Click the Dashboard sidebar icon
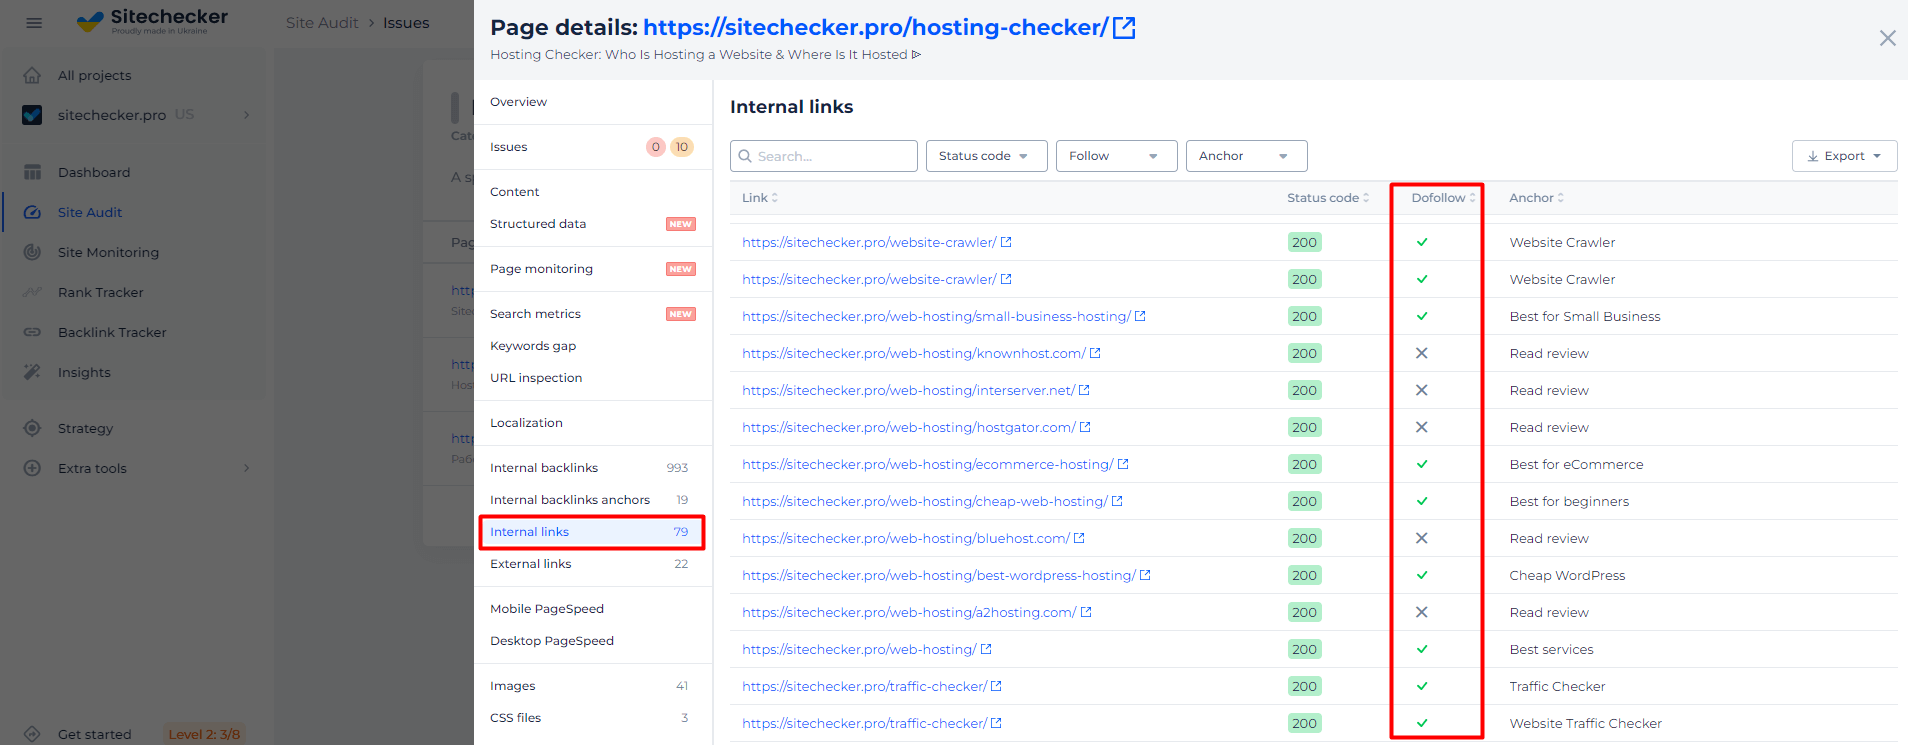1908x745 pixels. [32, 172]
